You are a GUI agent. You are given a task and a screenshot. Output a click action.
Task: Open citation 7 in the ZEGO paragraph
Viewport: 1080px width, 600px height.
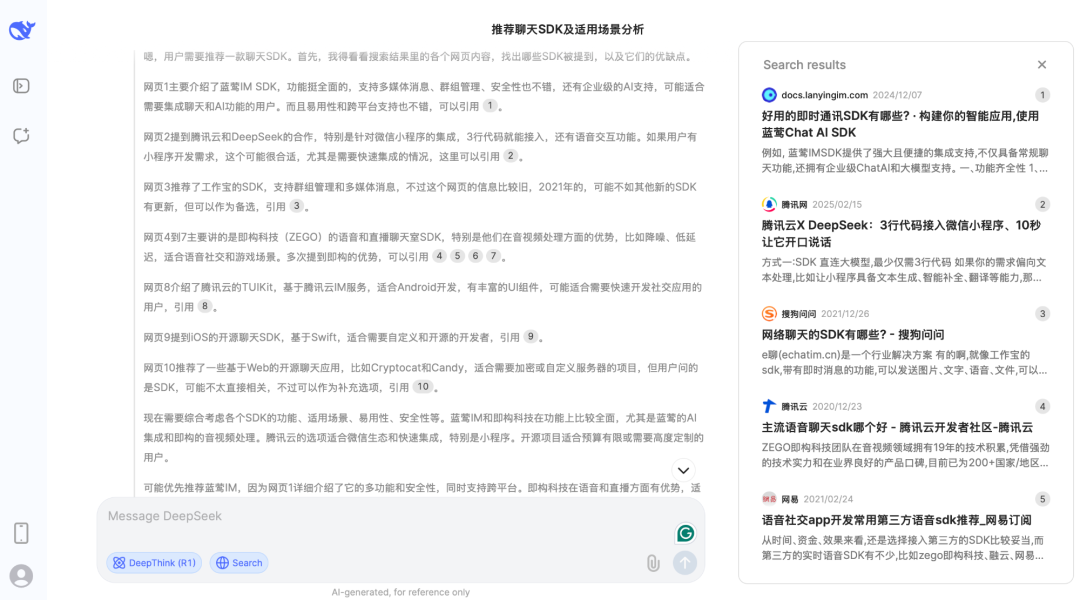(493, 256)
